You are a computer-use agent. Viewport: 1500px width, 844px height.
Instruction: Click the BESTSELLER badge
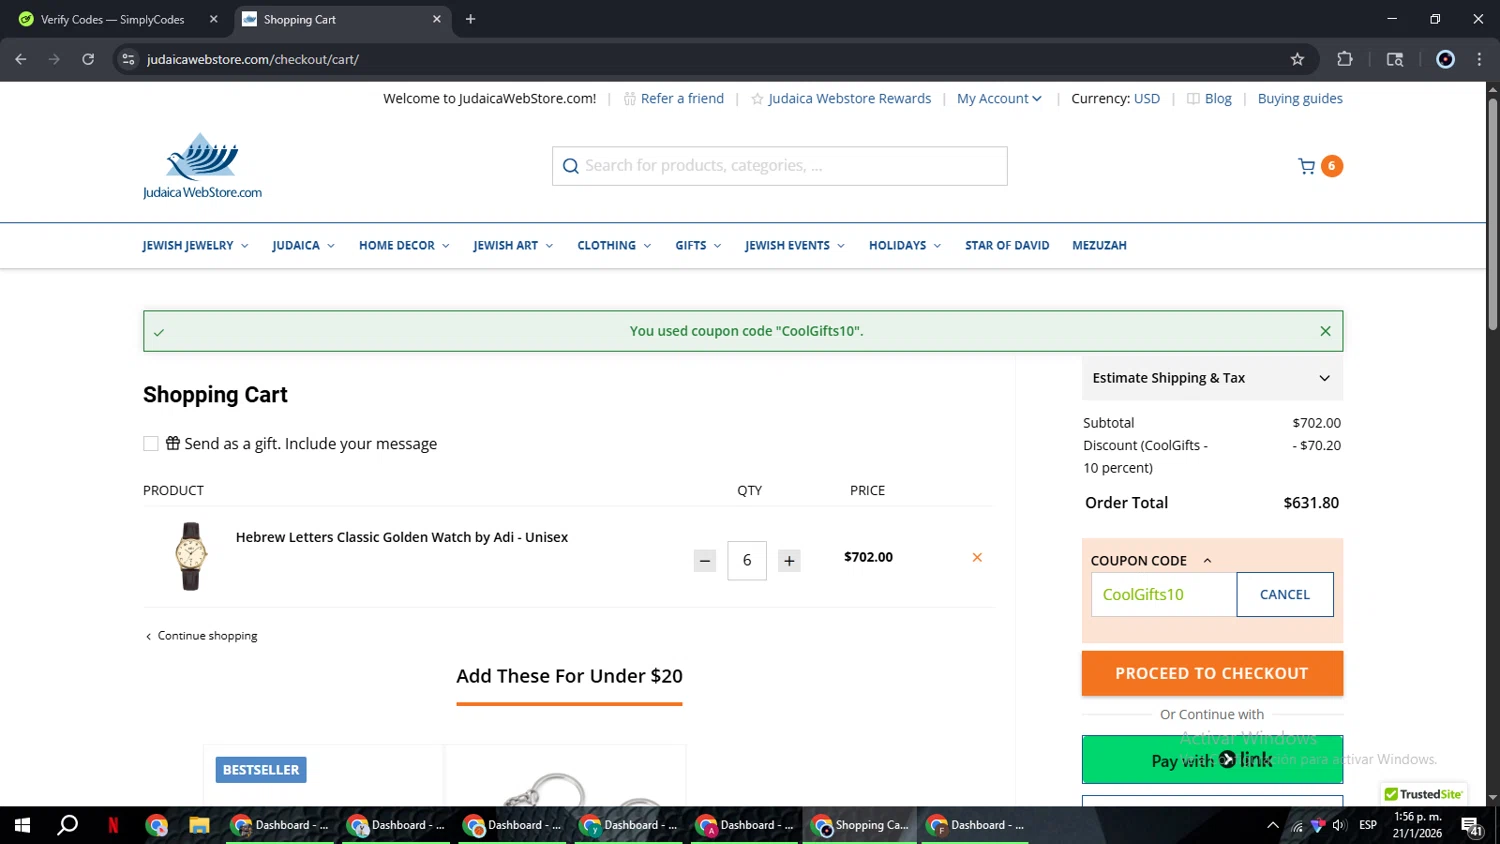tap(261, 770)
